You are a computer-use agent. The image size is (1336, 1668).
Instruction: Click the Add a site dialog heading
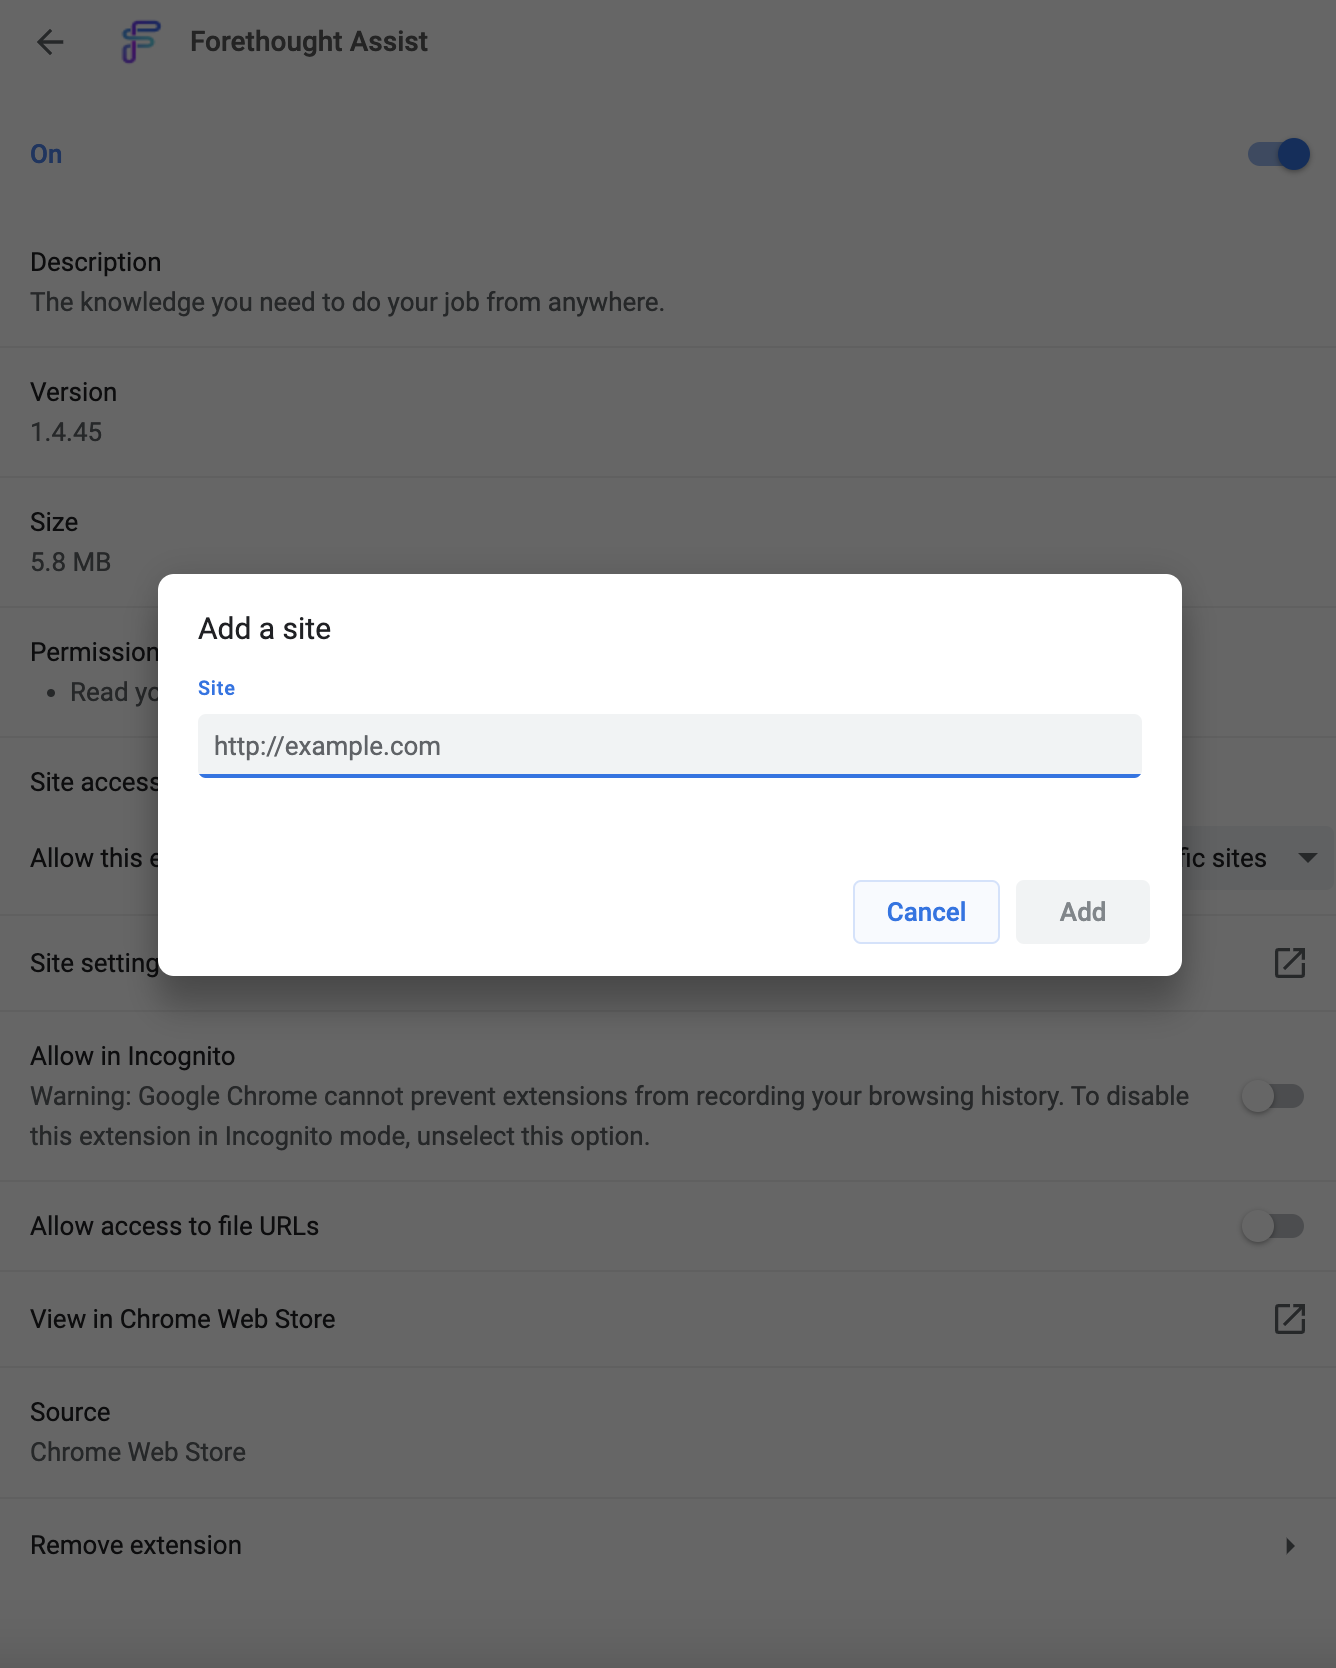click(265, 629)
